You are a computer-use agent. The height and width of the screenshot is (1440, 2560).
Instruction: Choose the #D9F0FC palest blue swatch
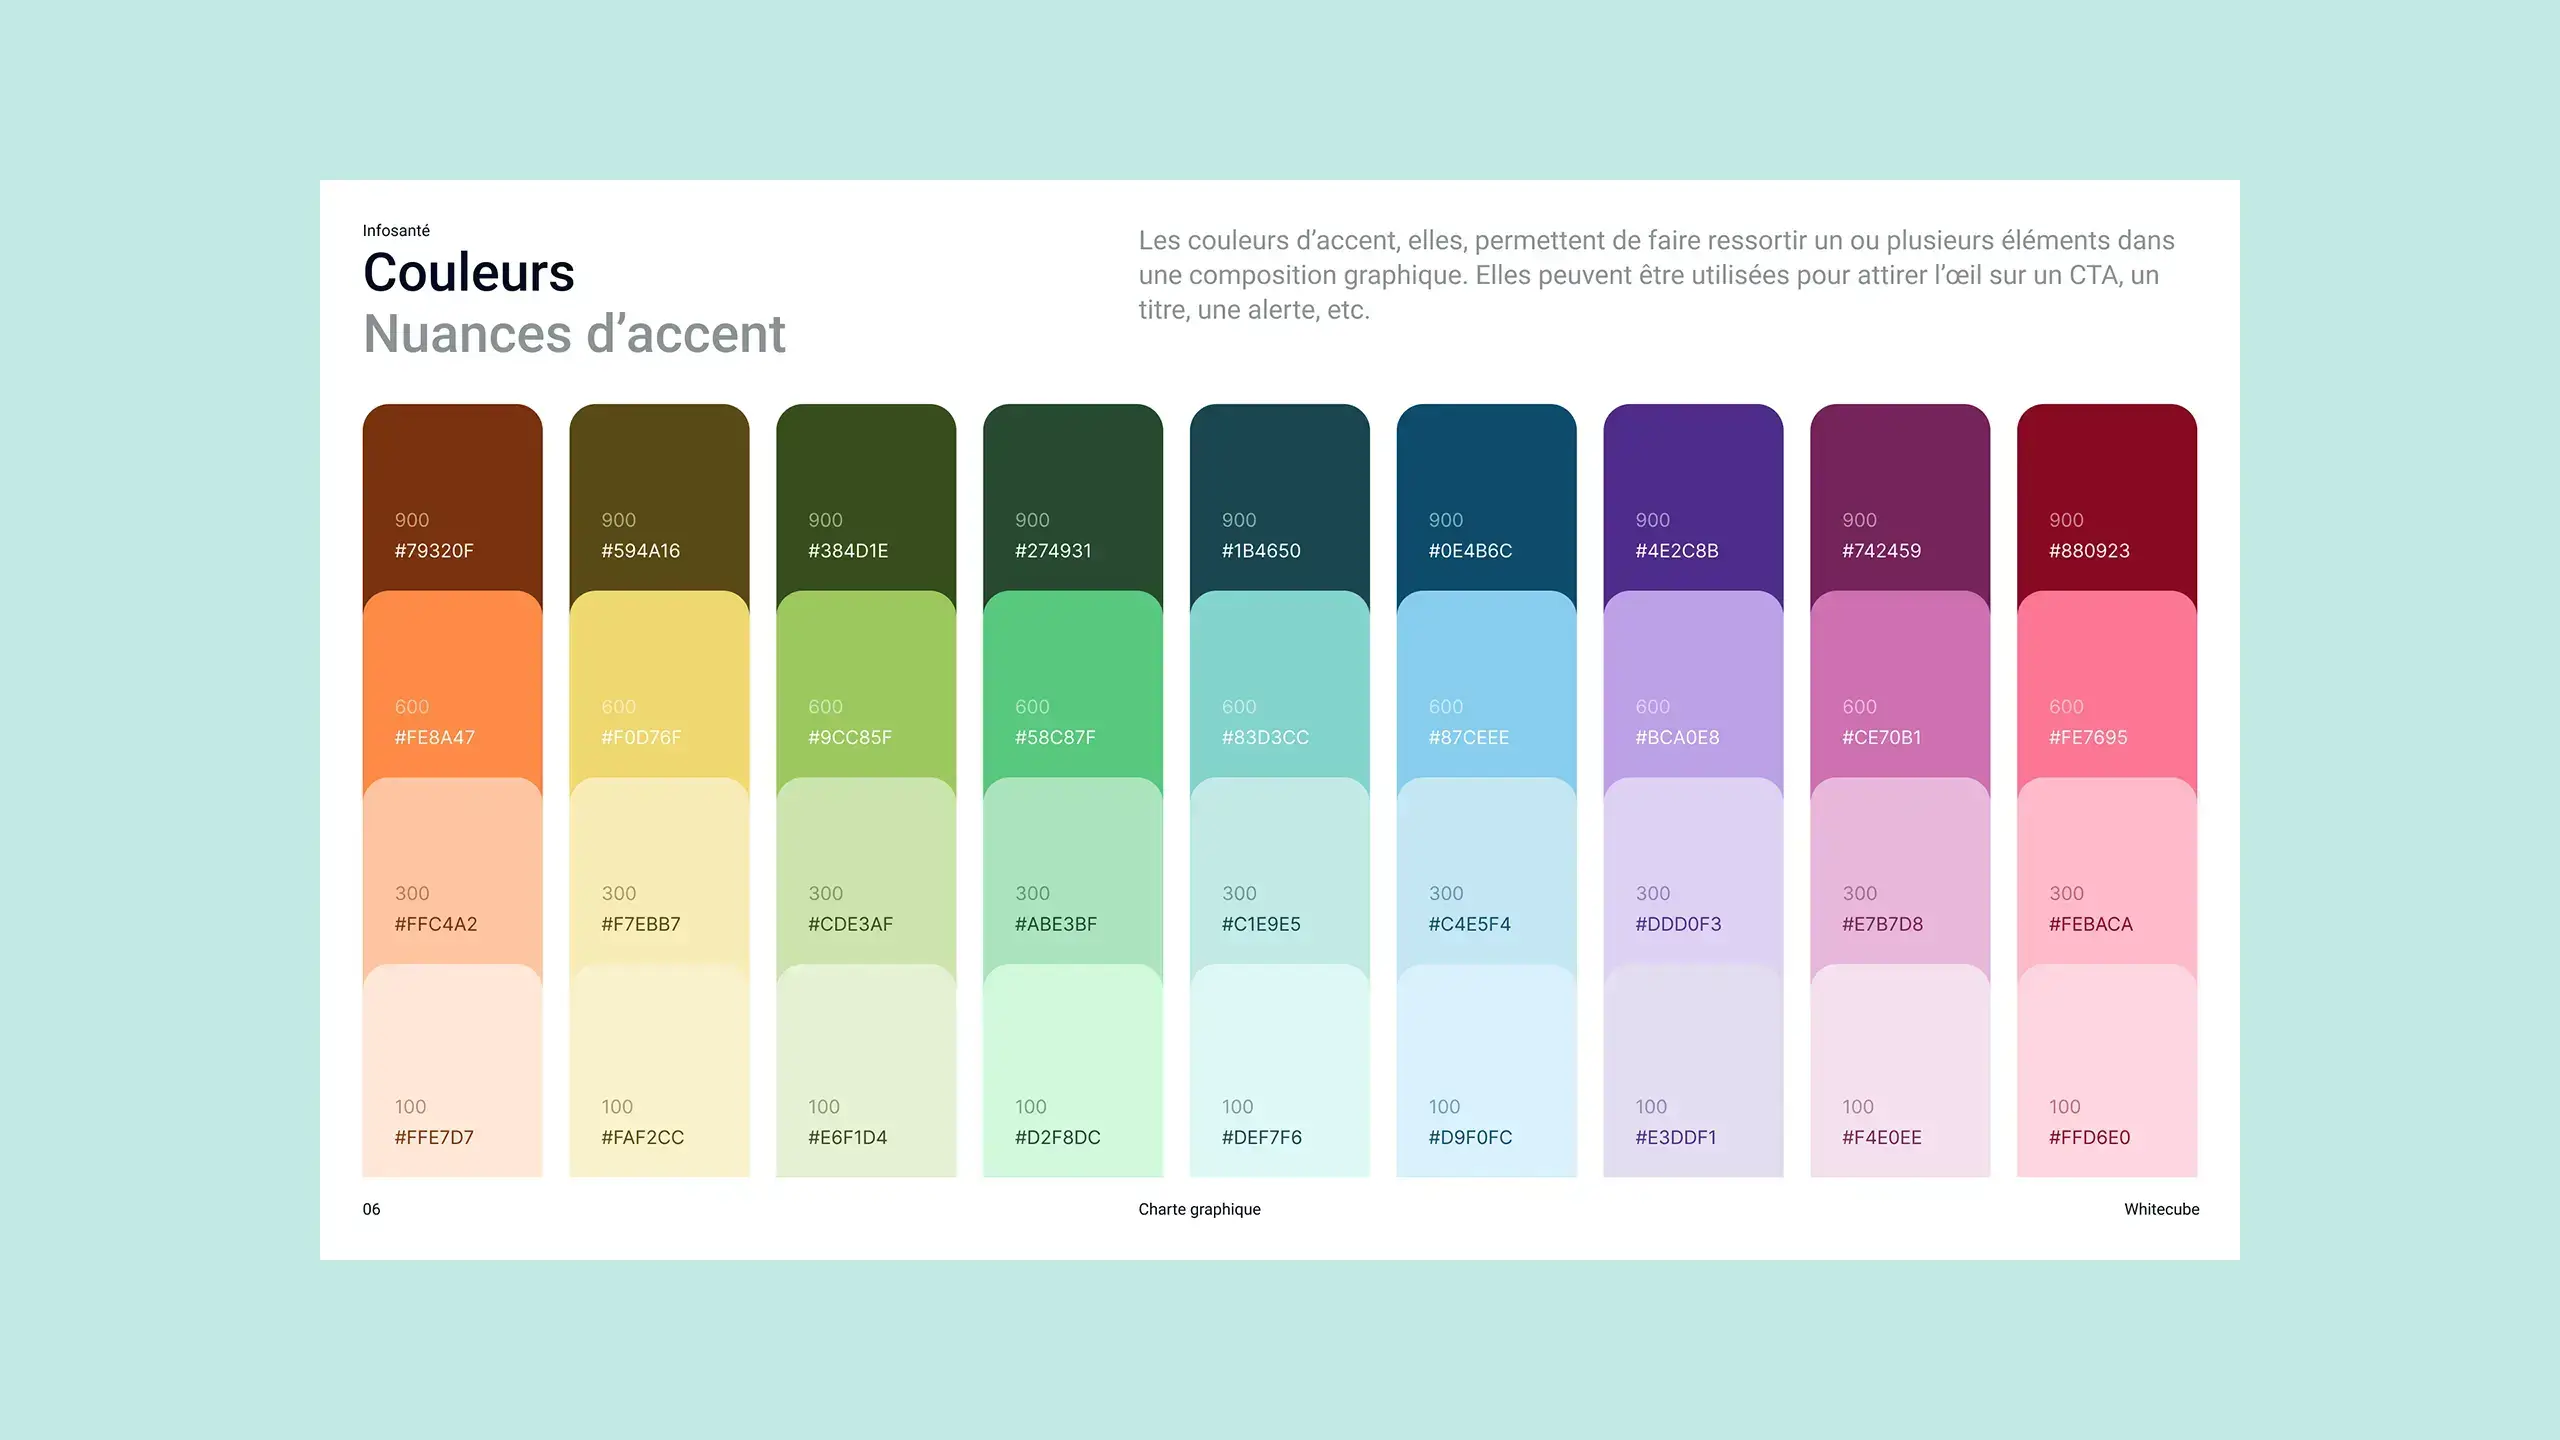1487,1071
